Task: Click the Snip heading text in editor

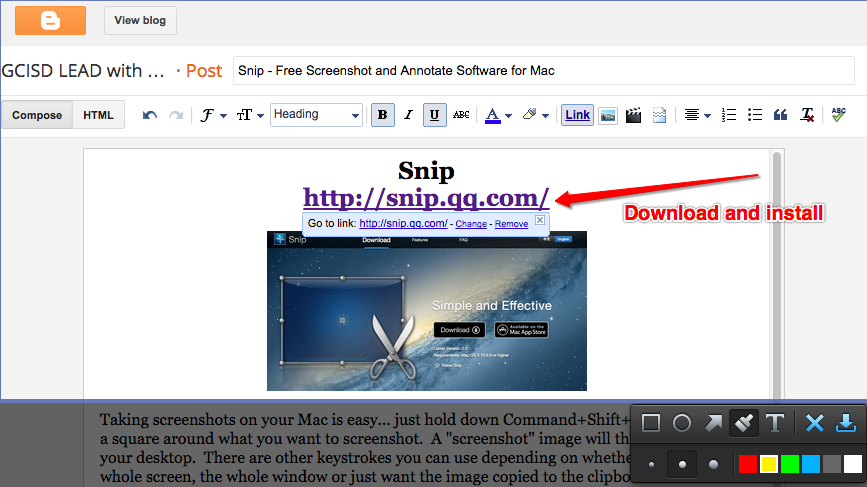Action: (x=426, y=171)
